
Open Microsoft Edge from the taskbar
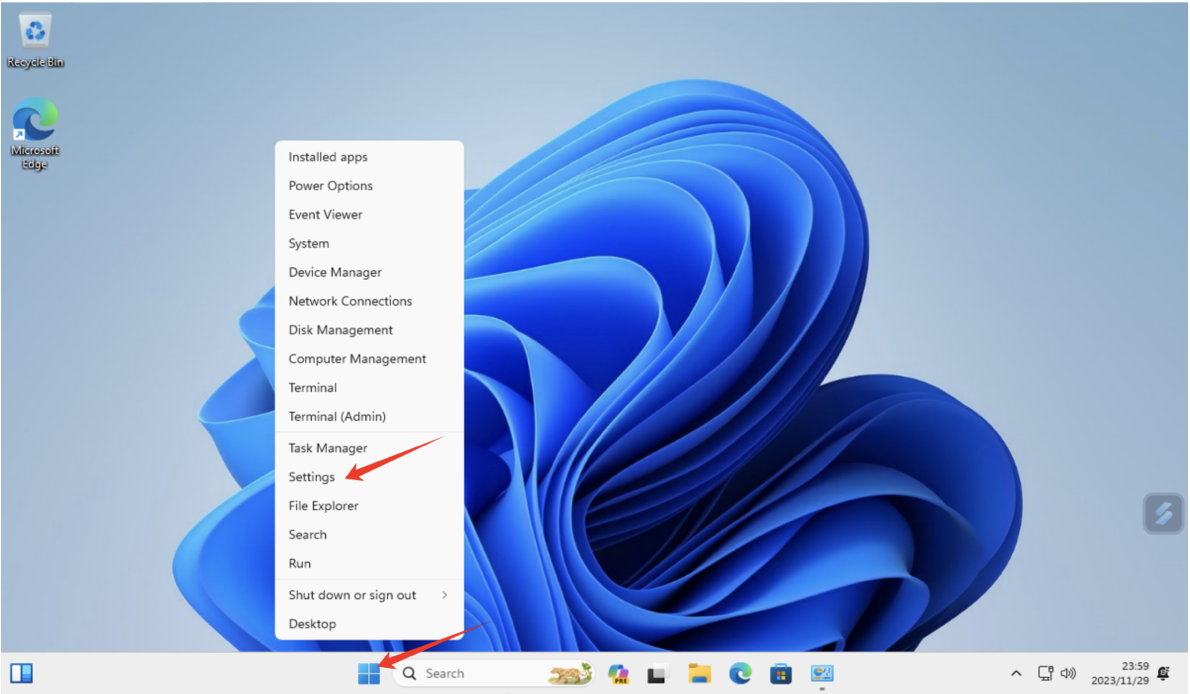(740, 674)
